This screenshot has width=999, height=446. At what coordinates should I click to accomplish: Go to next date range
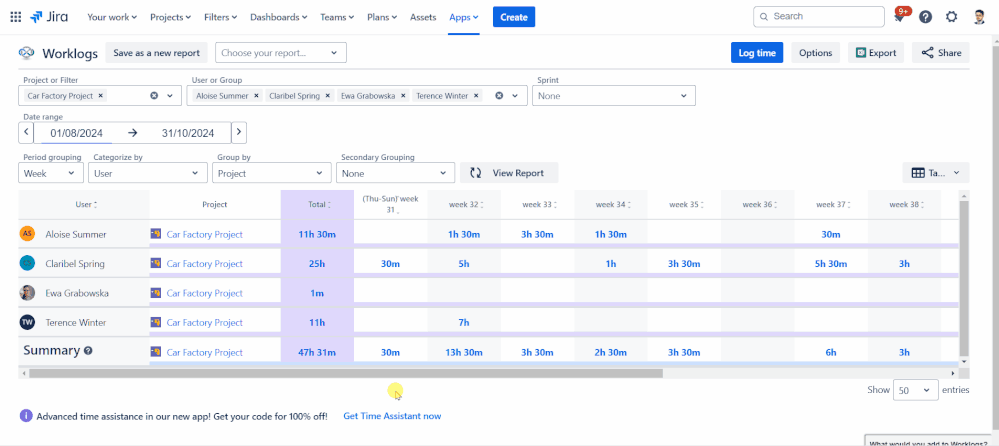(239, 133)
